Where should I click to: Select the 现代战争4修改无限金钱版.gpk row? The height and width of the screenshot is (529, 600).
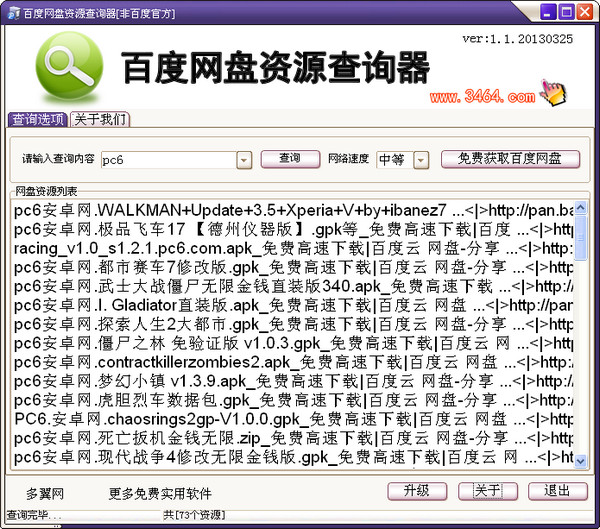coord(293,457)
